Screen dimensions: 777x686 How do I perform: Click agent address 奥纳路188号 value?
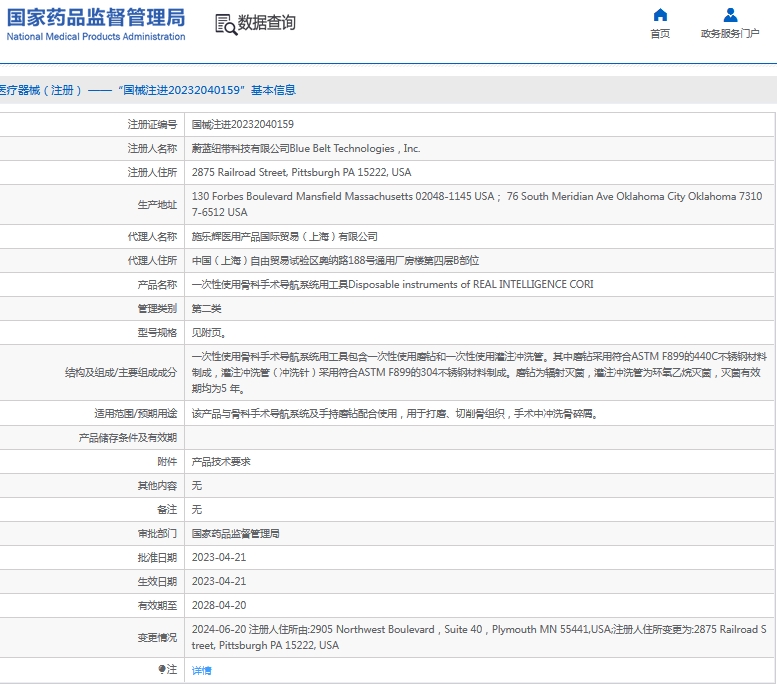point(335,260)
